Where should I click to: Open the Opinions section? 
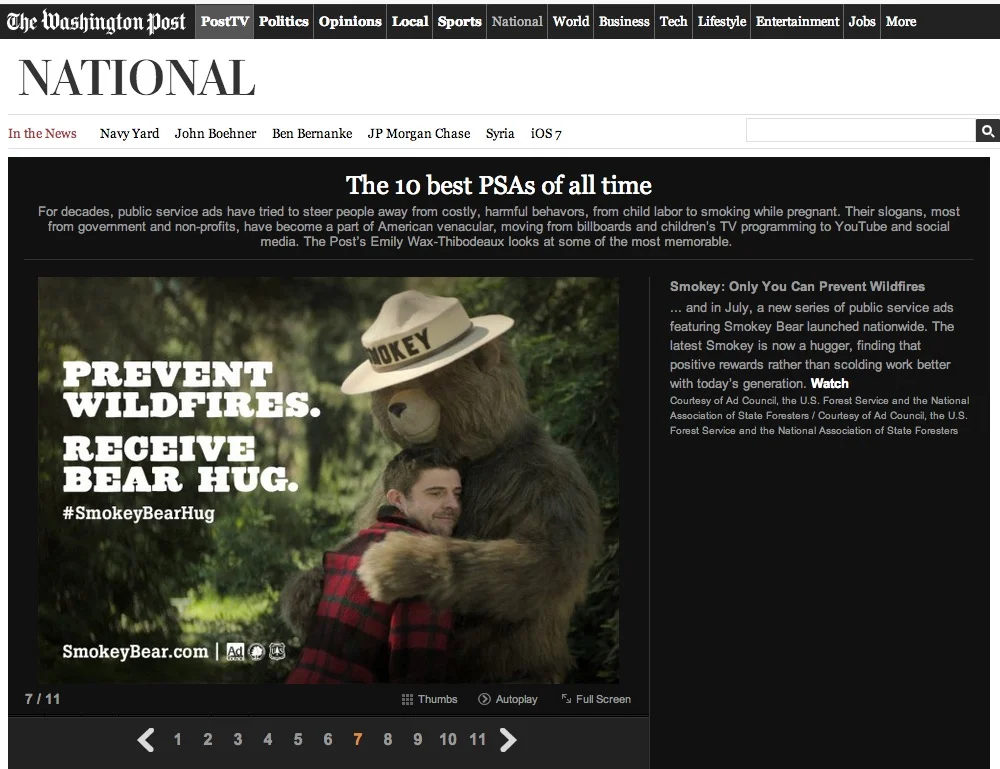click(350, 21)
